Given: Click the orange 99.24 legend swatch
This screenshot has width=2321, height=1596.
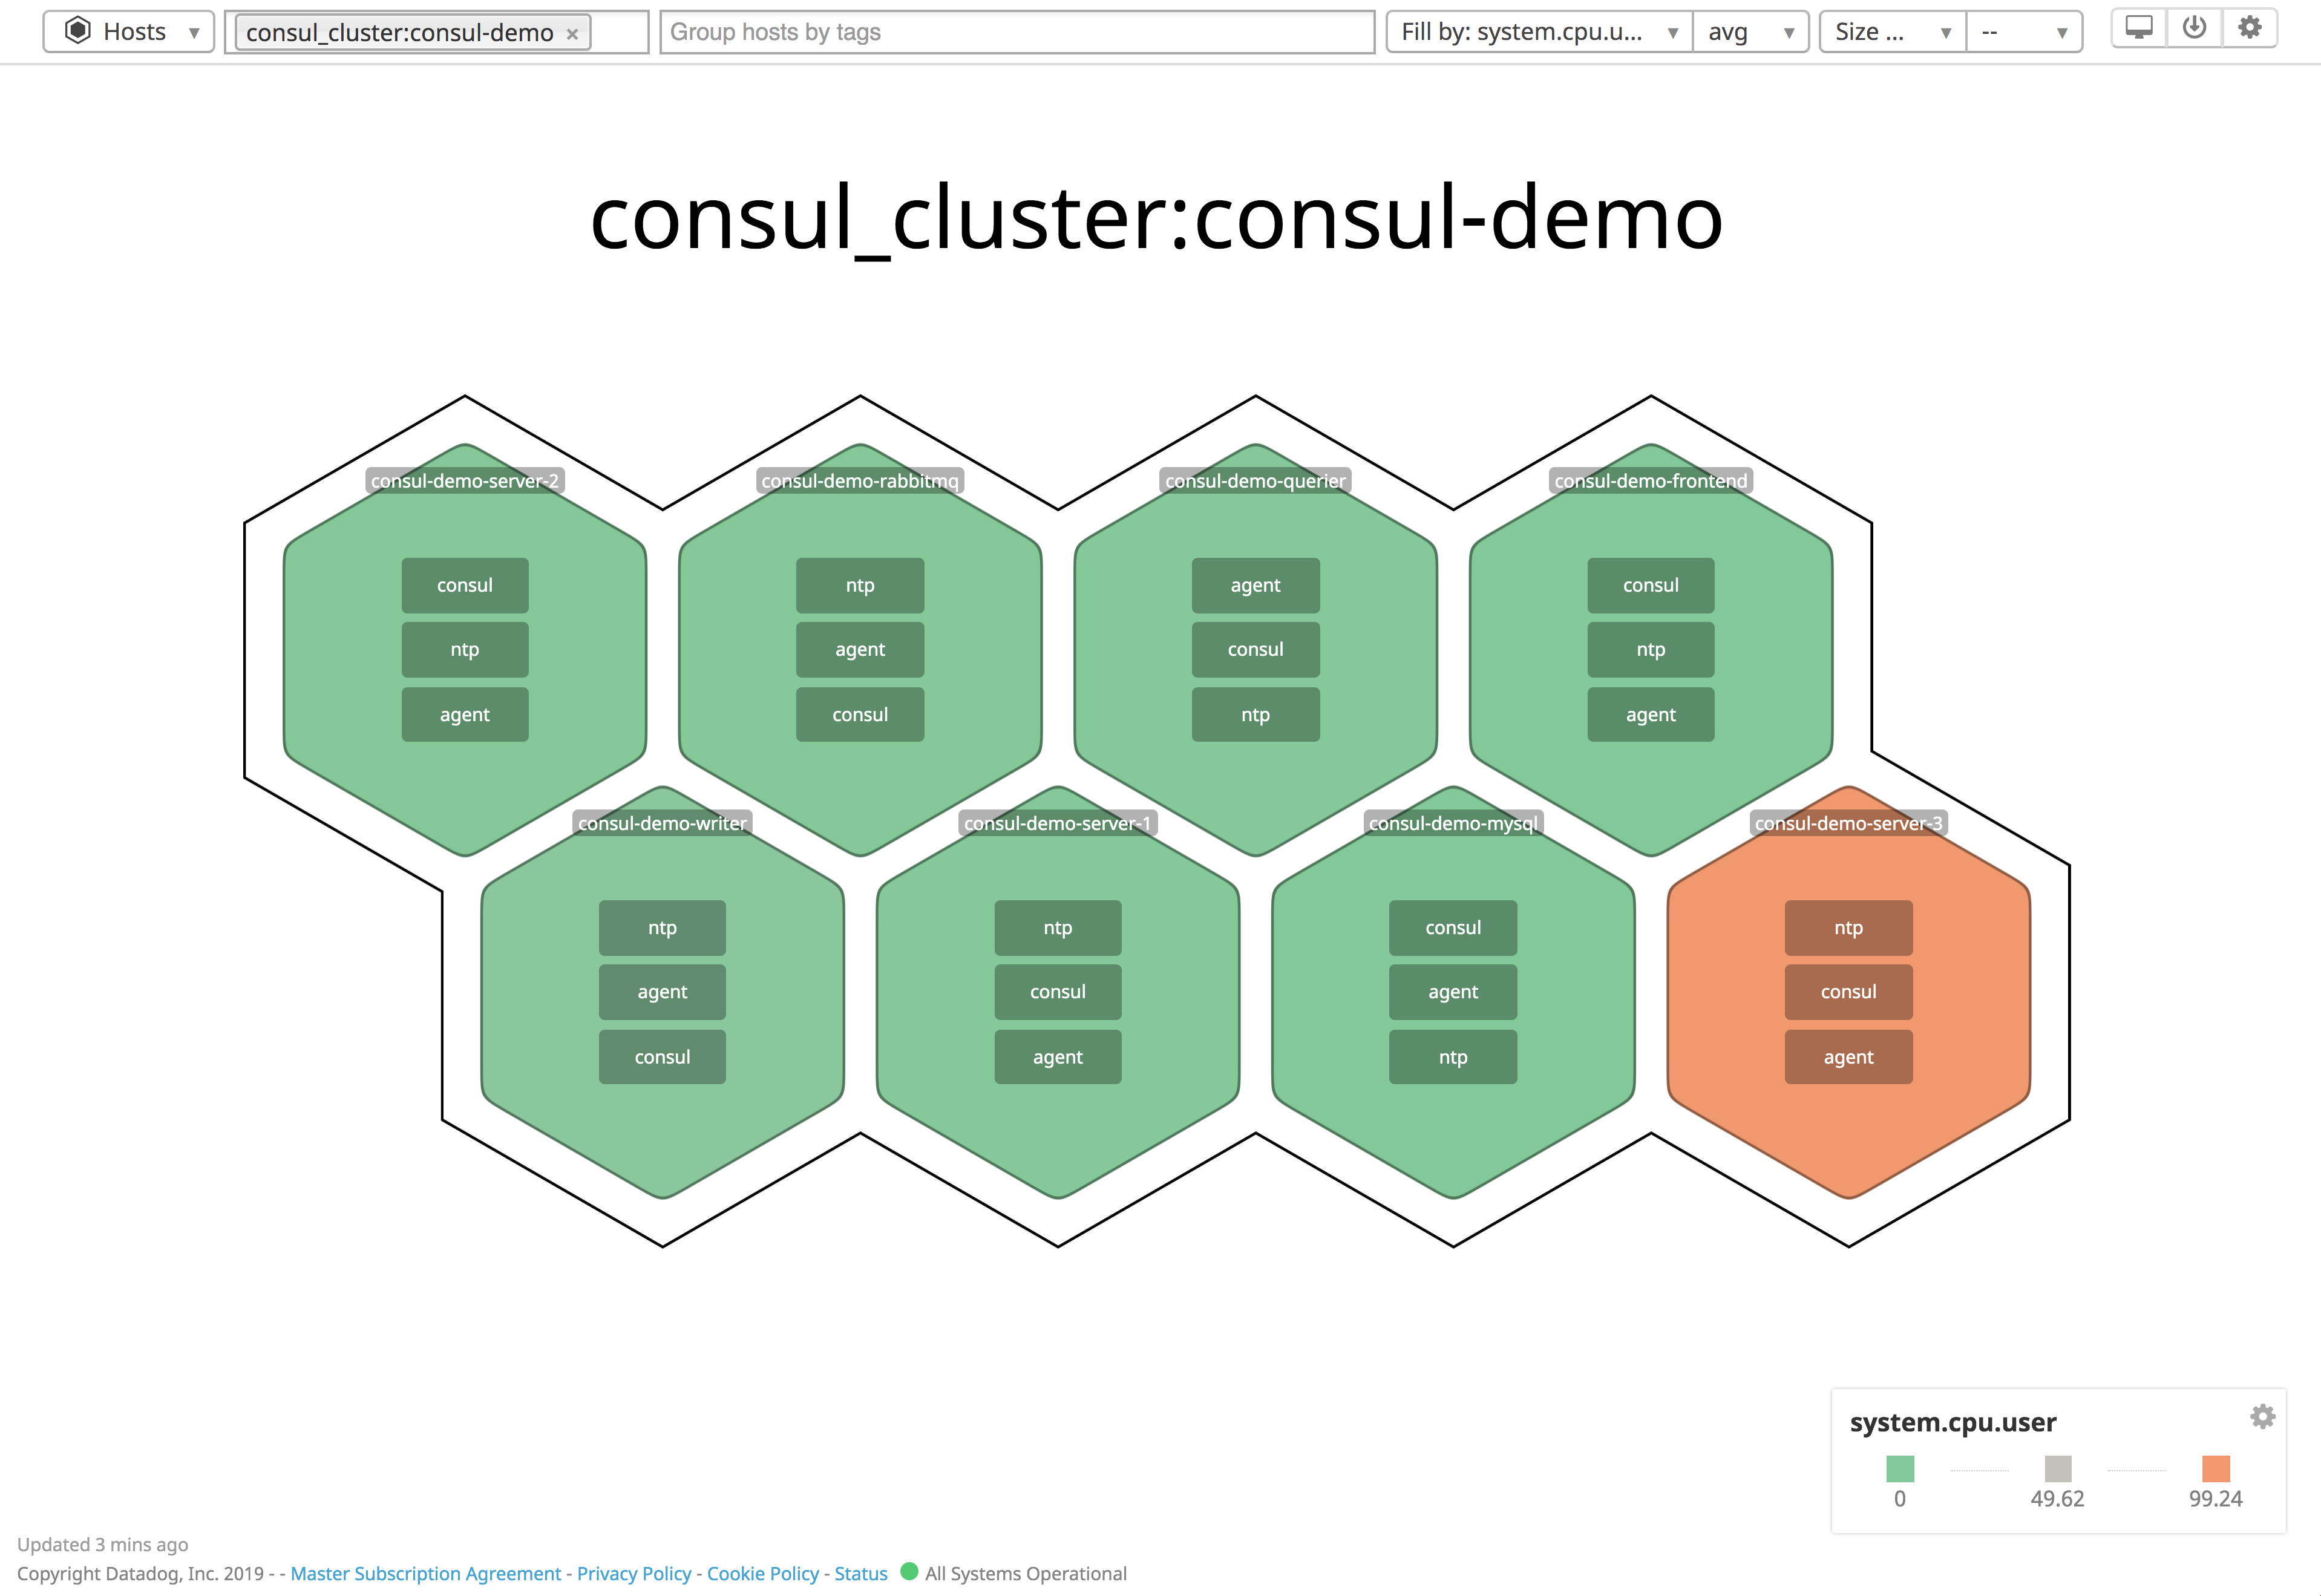Looking at the screenshot, I should [2215, 1468].
